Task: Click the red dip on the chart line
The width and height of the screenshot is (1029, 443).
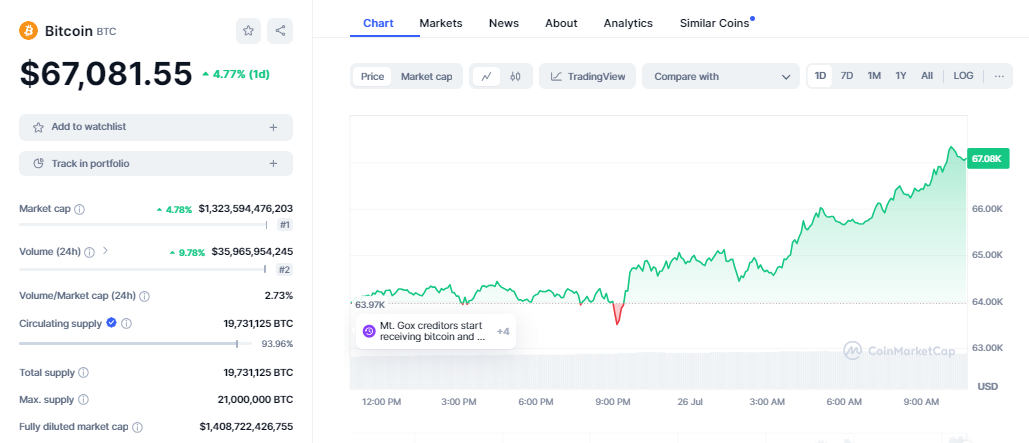Action: tap(617, 314)
